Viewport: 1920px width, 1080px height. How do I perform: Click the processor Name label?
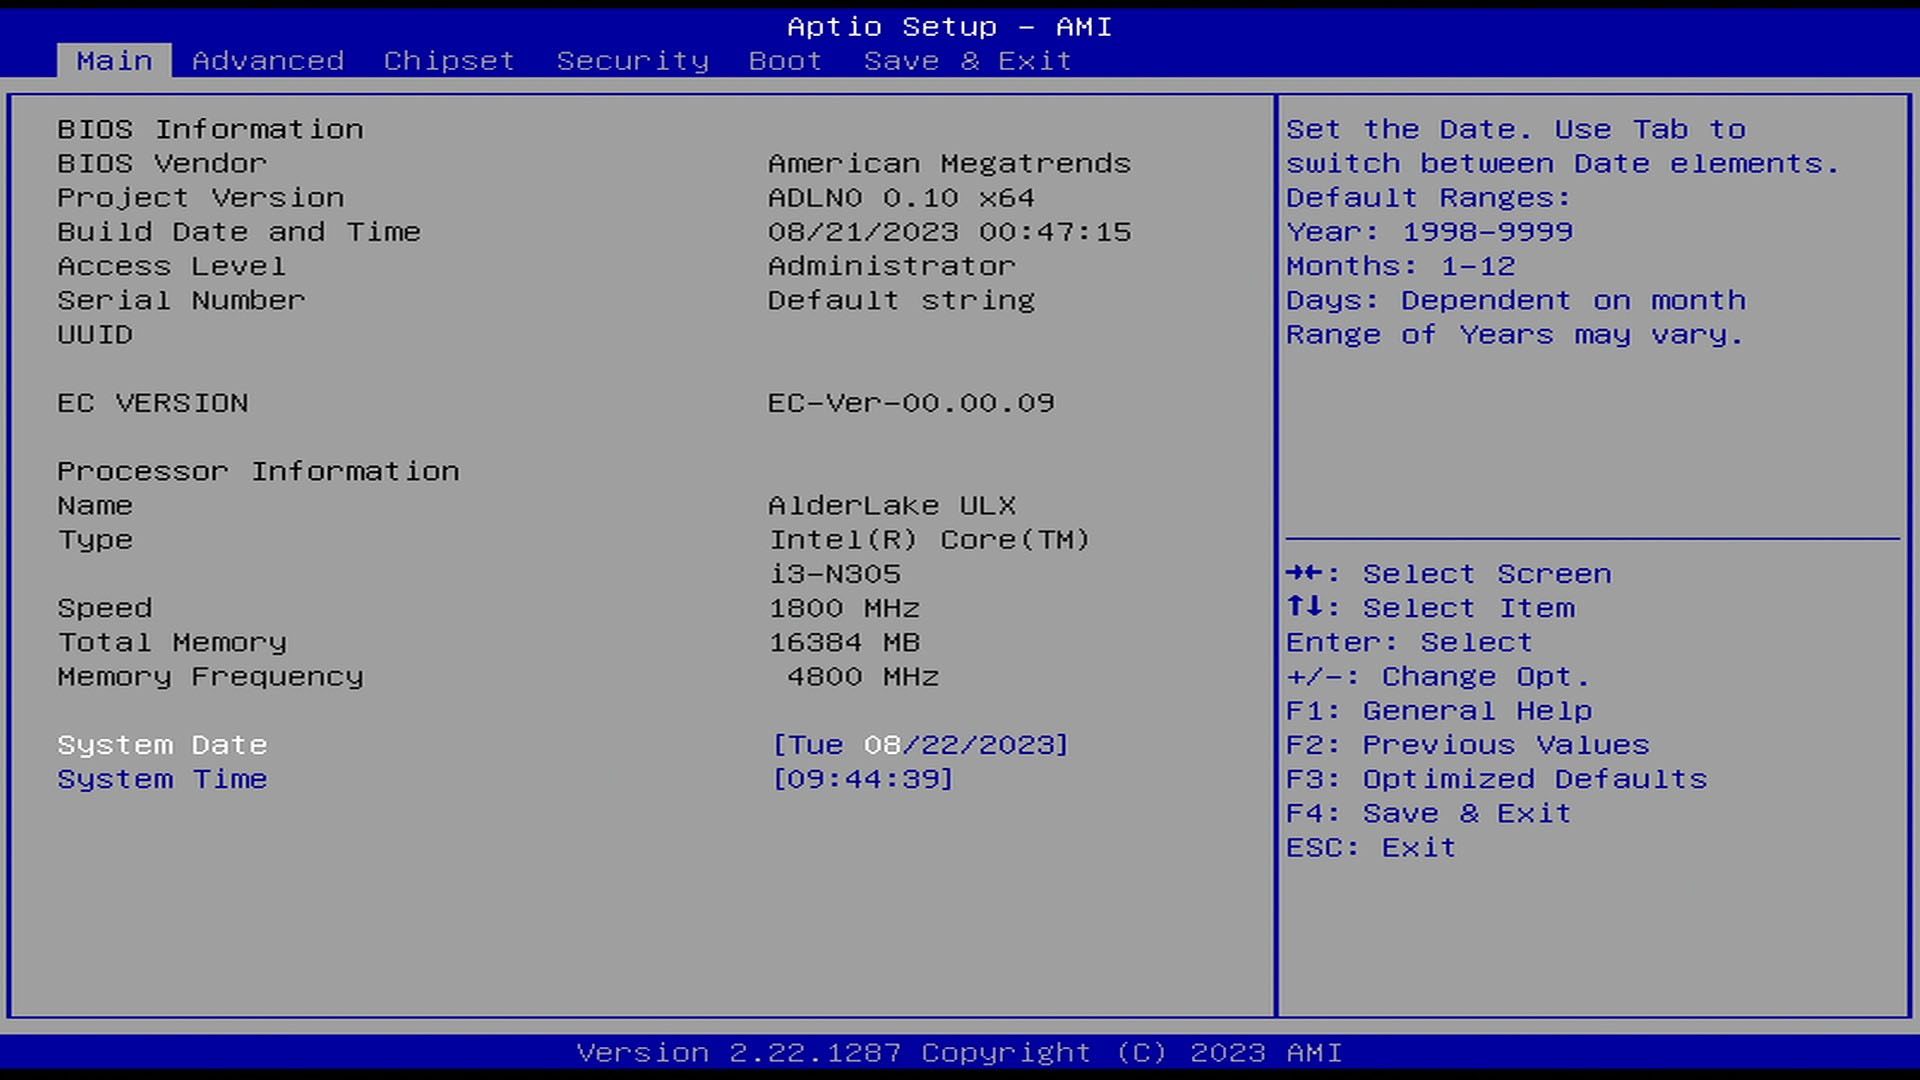tap(95, 505)
